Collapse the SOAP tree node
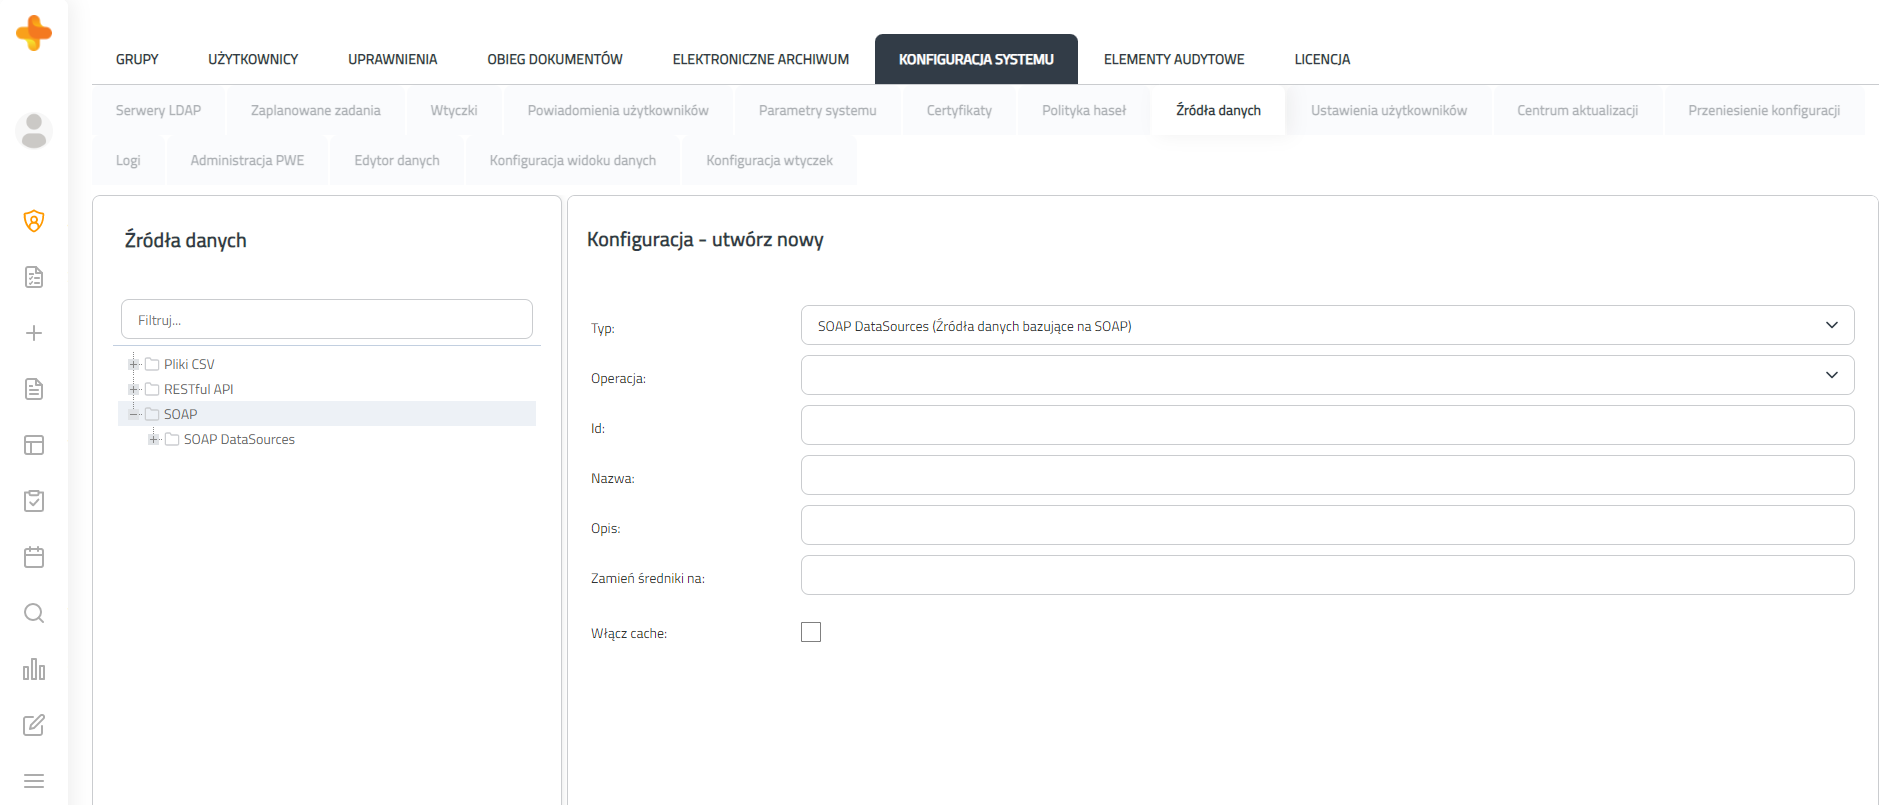1900x805 pixels. coord(134,414)
